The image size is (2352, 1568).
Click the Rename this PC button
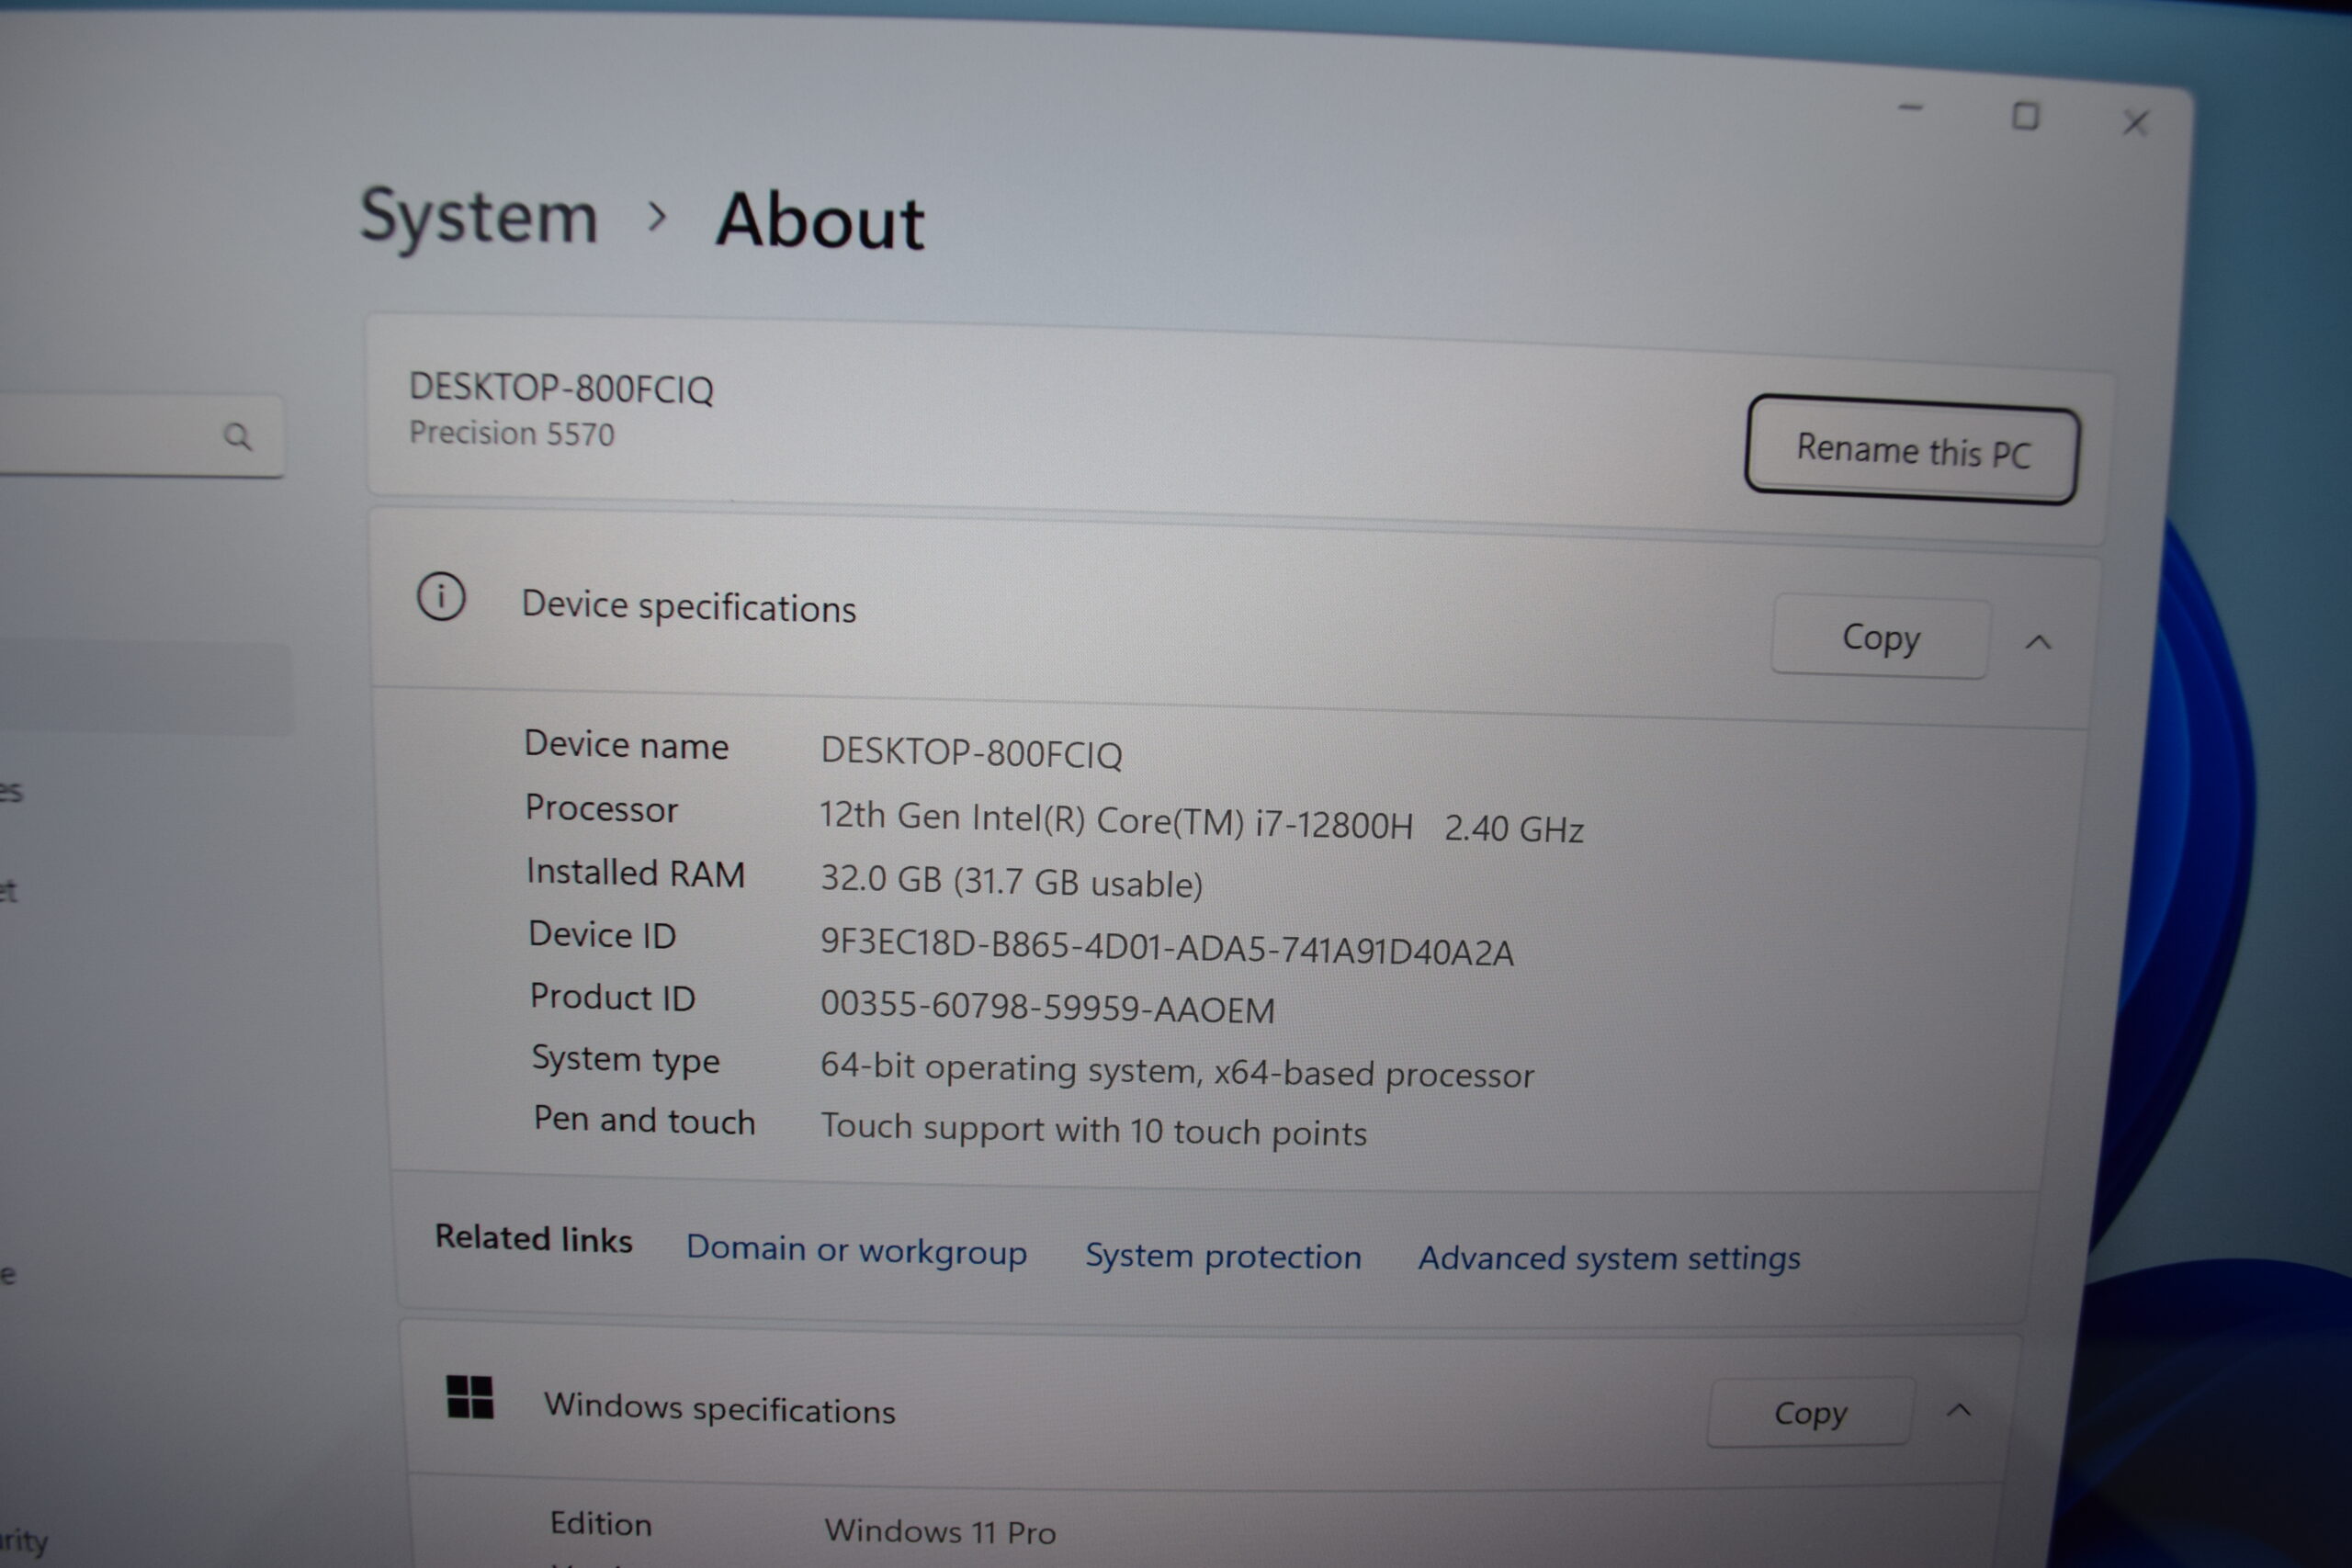coord(1912,450)
